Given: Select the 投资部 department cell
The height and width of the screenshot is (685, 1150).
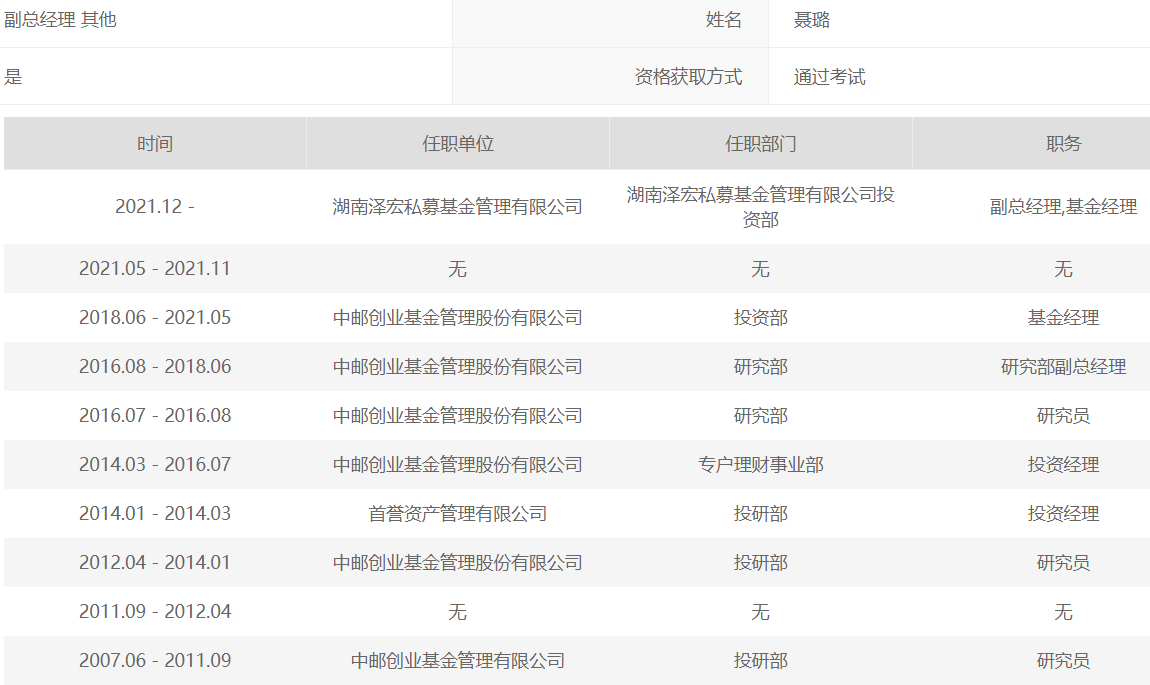Looking at the screenshot, I should [x=761, y=318].
